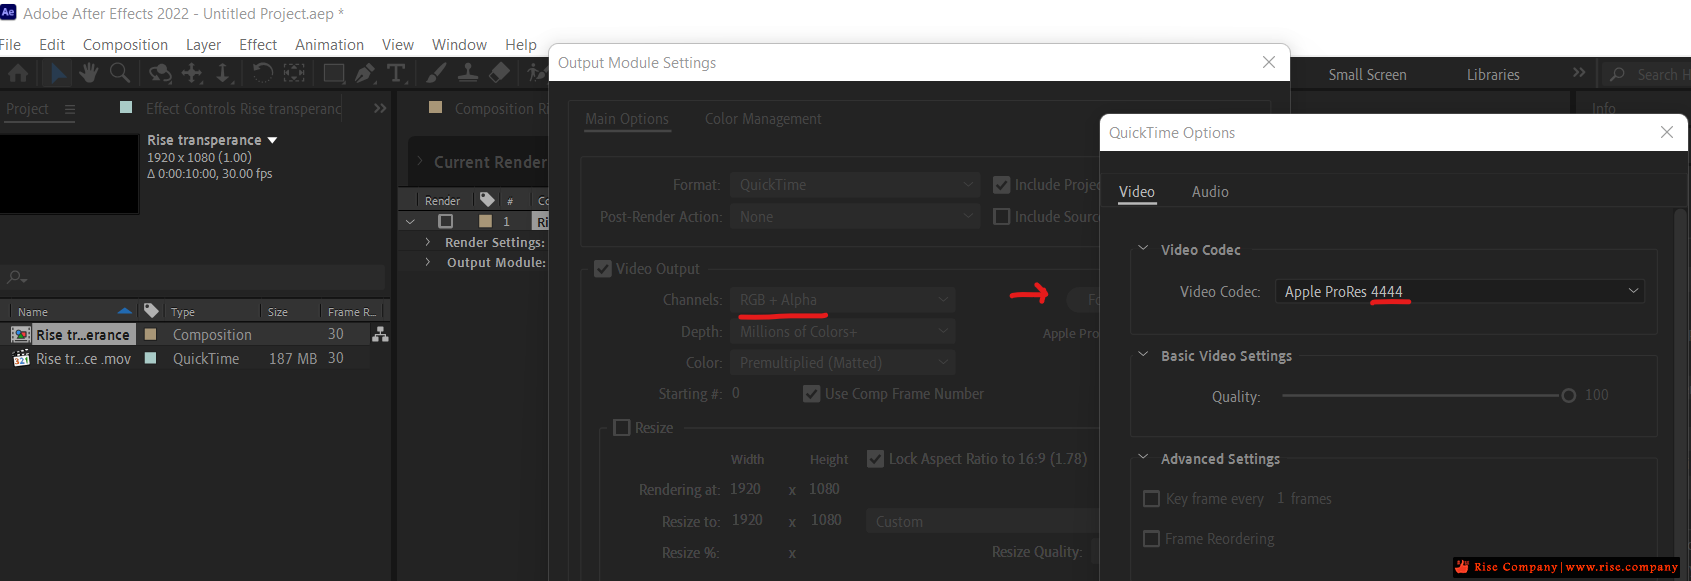Collapse the Advanced Settings section
Screen dimensions: 1691x581
pos(1143,458)
